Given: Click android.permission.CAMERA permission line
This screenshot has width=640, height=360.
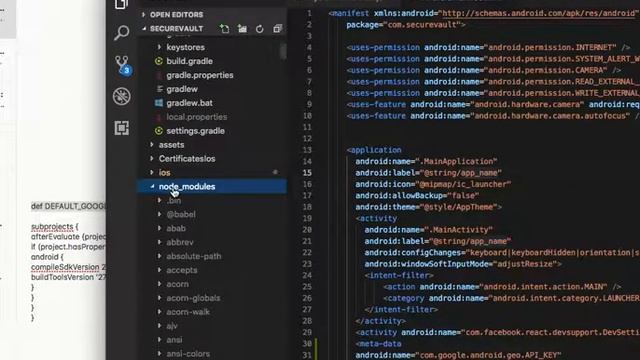Looking at the screenshot, I should 484,70.
